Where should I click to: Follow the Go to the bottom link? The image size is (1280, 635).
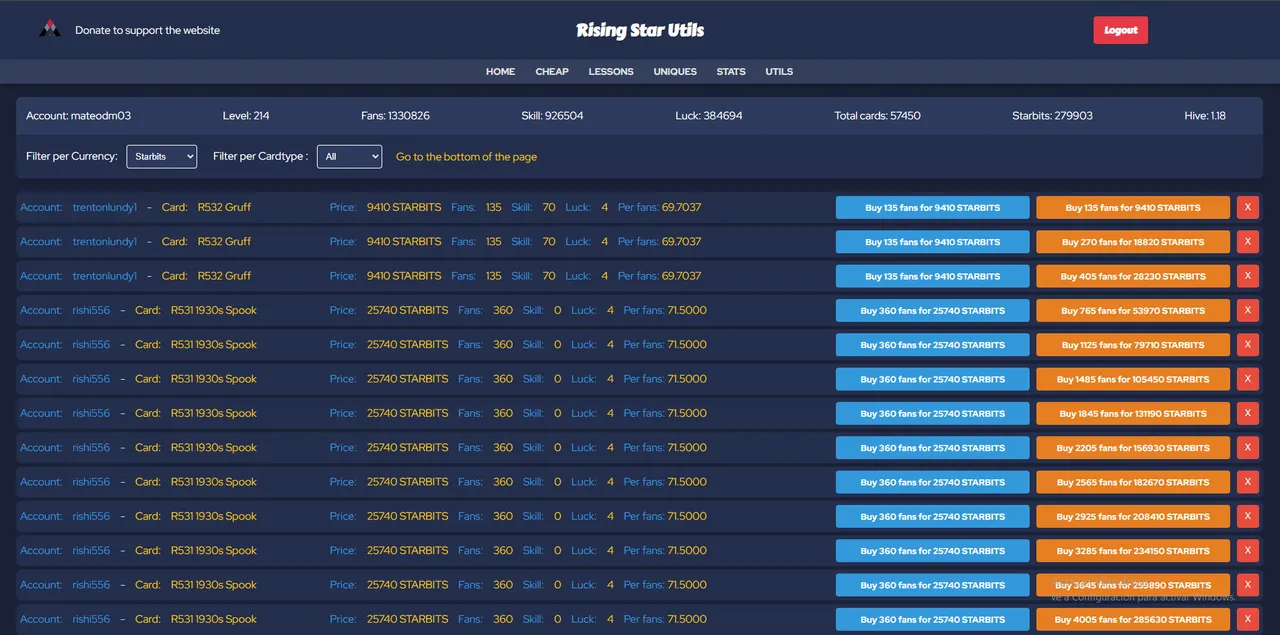pyautogui.click(x=466, y=157)
